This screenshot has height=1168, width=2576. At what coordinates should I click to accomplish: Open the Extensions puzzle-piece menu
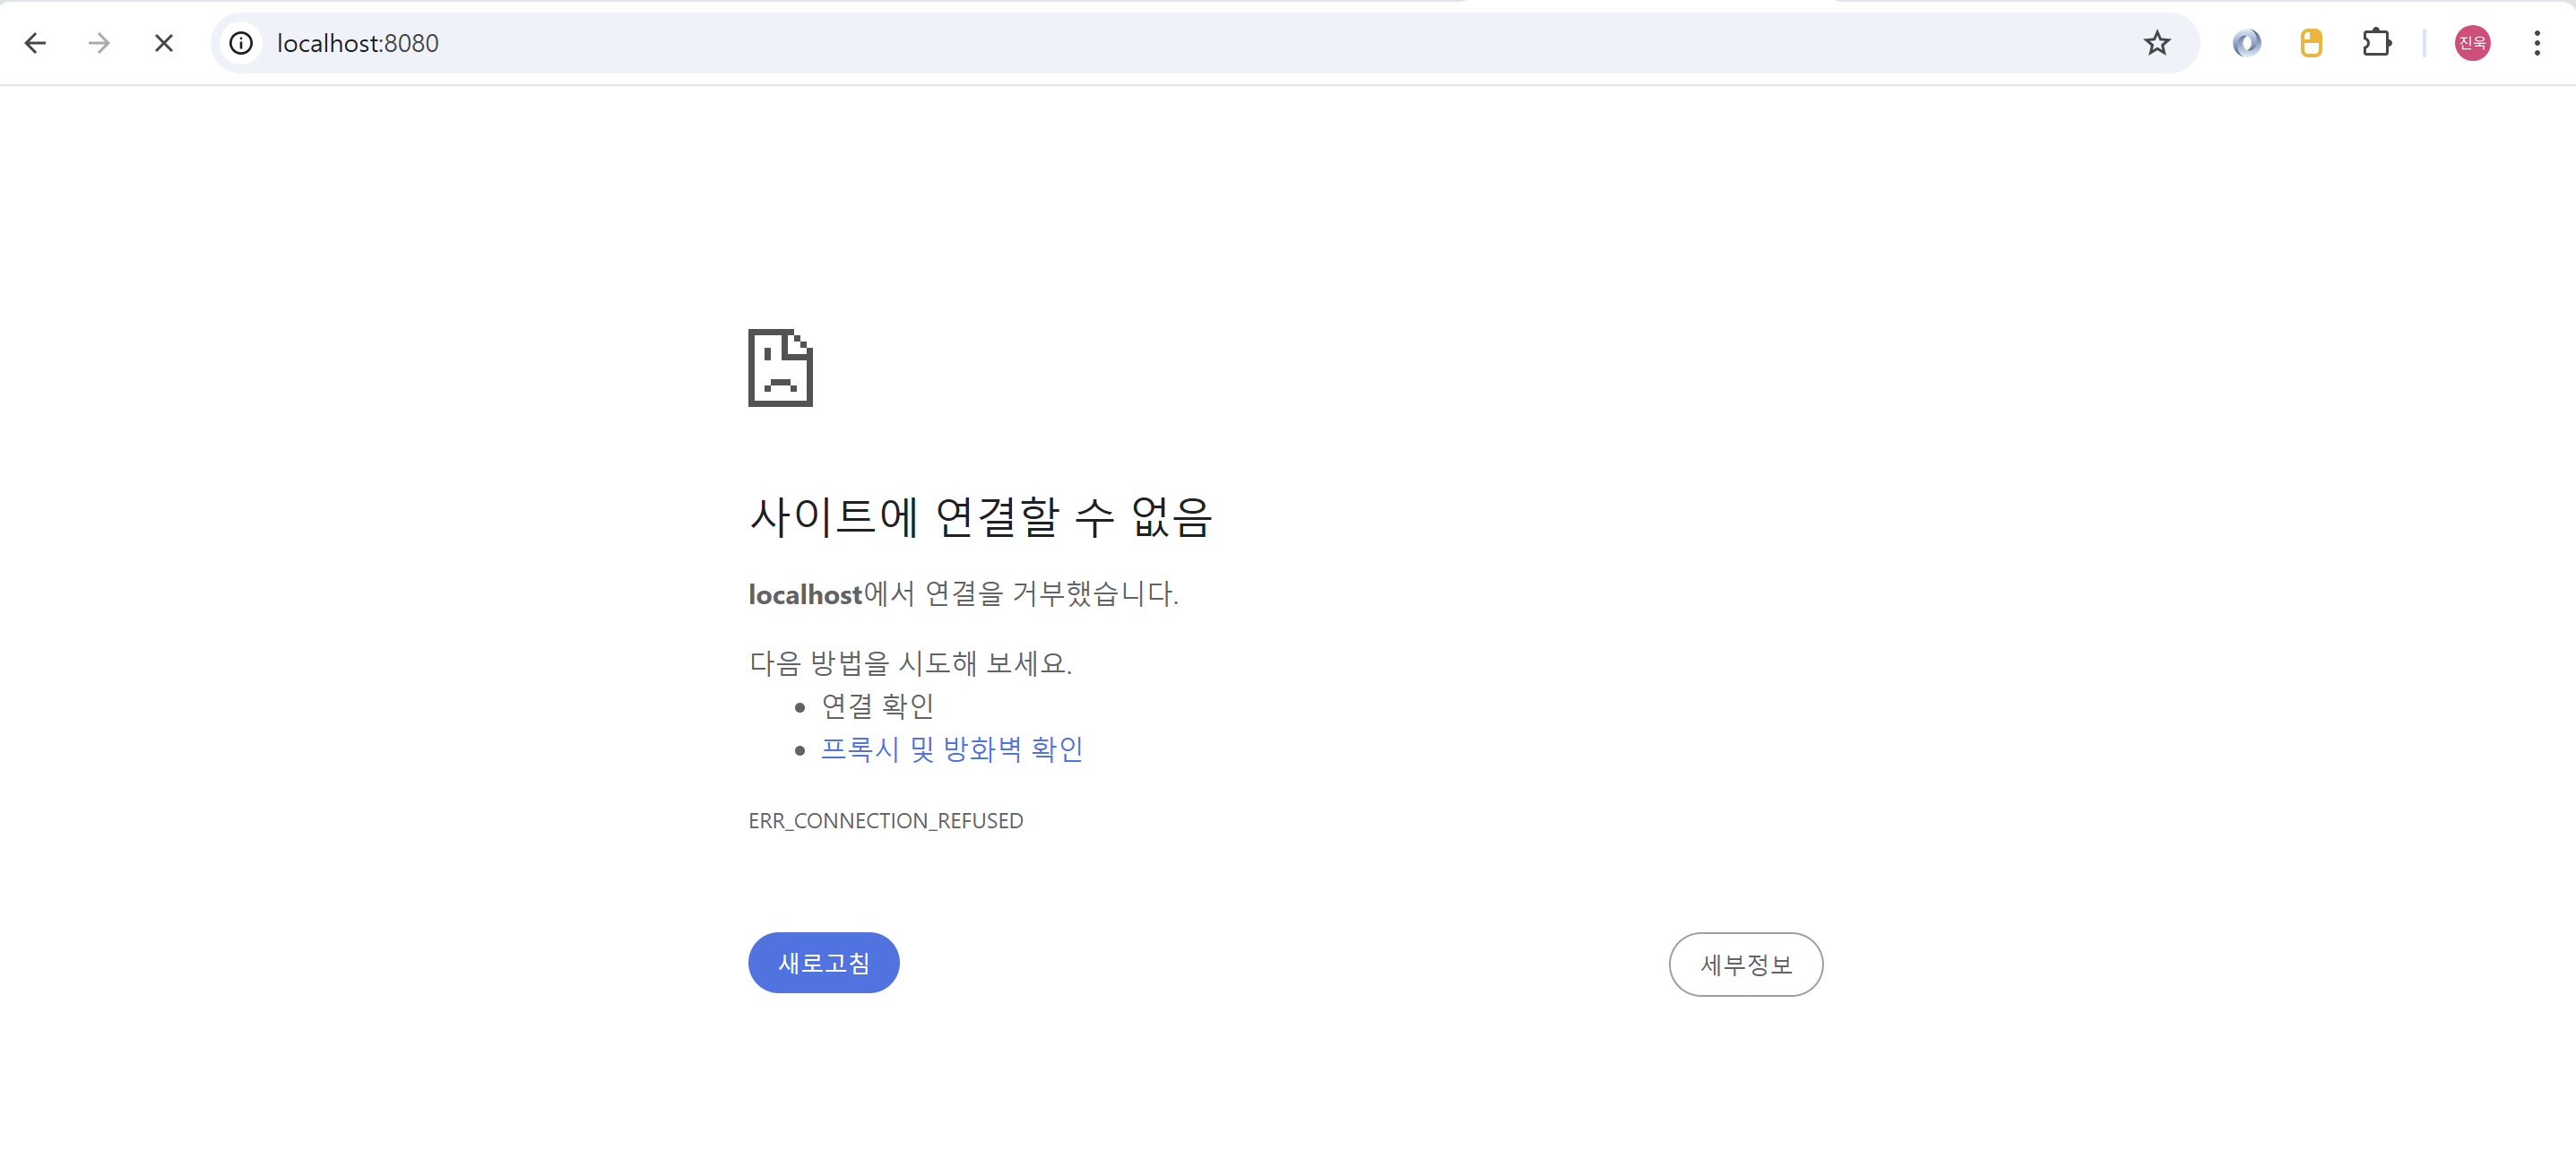coord(2376,43)
